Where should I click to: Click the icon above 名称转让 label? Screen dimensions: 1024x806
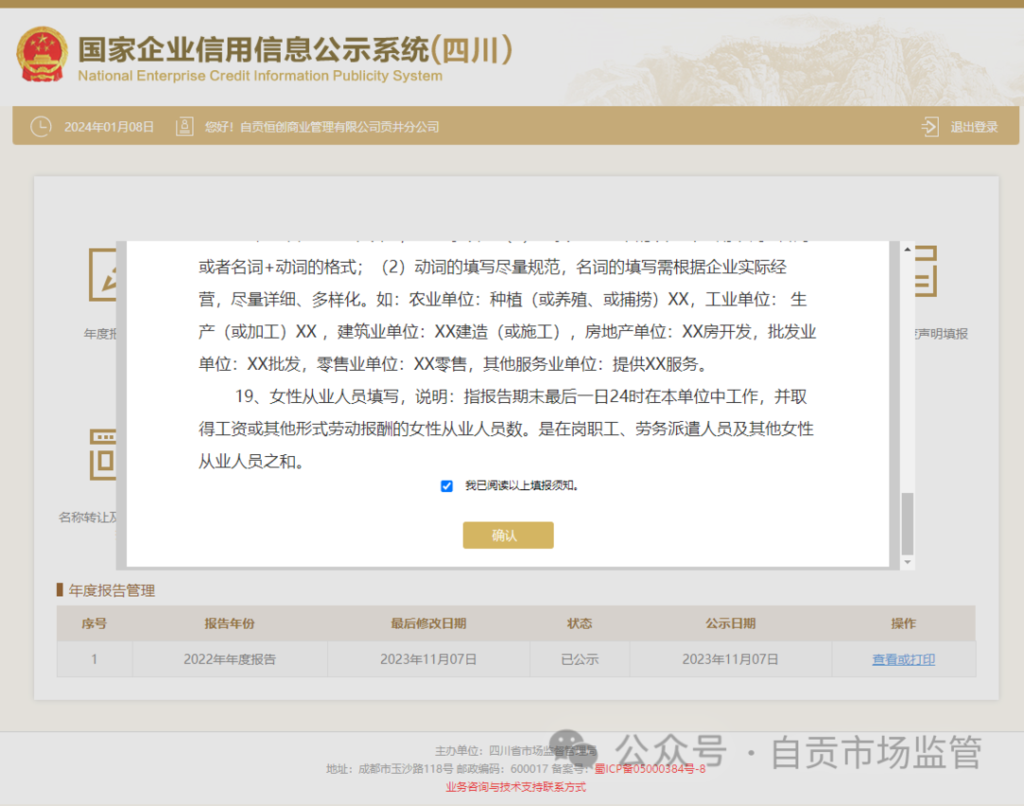(x=103, y=455)
